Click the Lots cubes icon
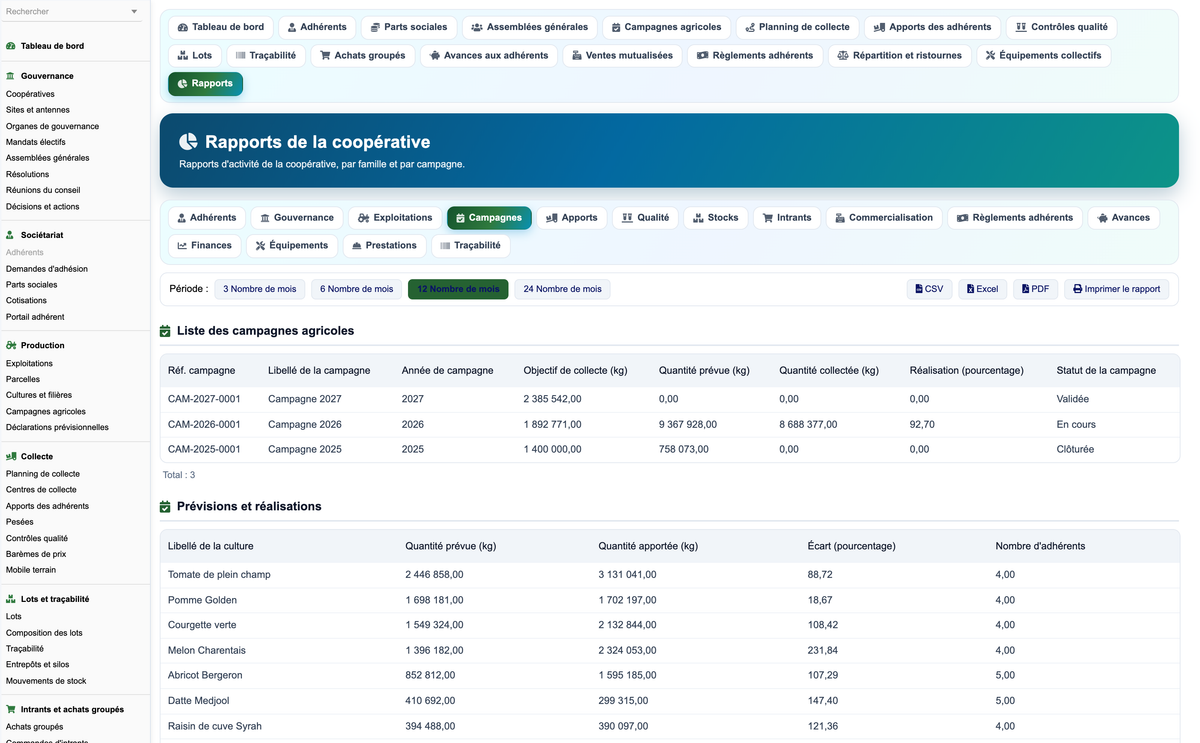 click(183, 55)
